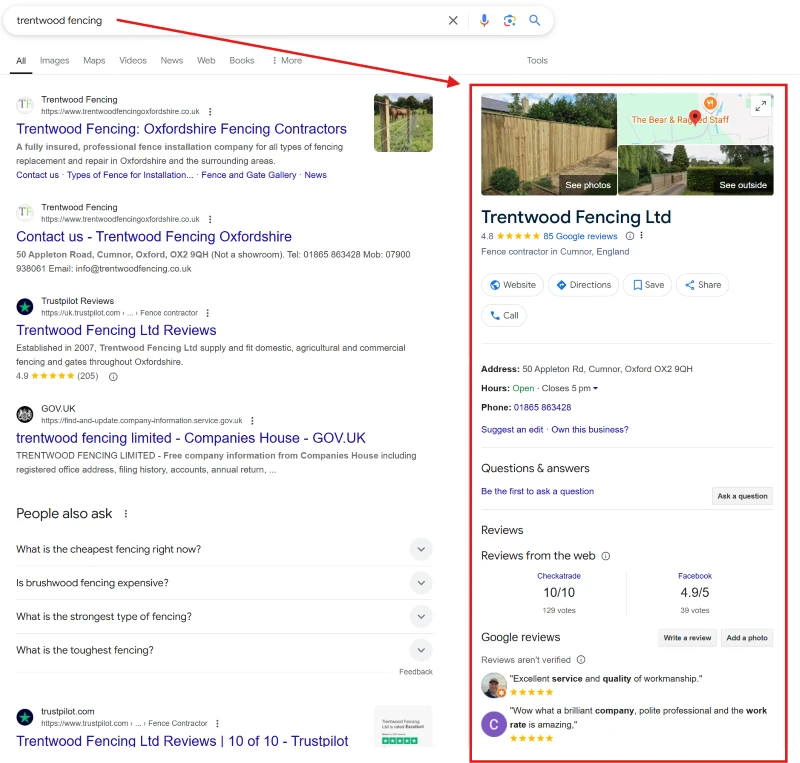Switch to Maps tab
The image size is (800, 763).
click(x=94, y=61)
